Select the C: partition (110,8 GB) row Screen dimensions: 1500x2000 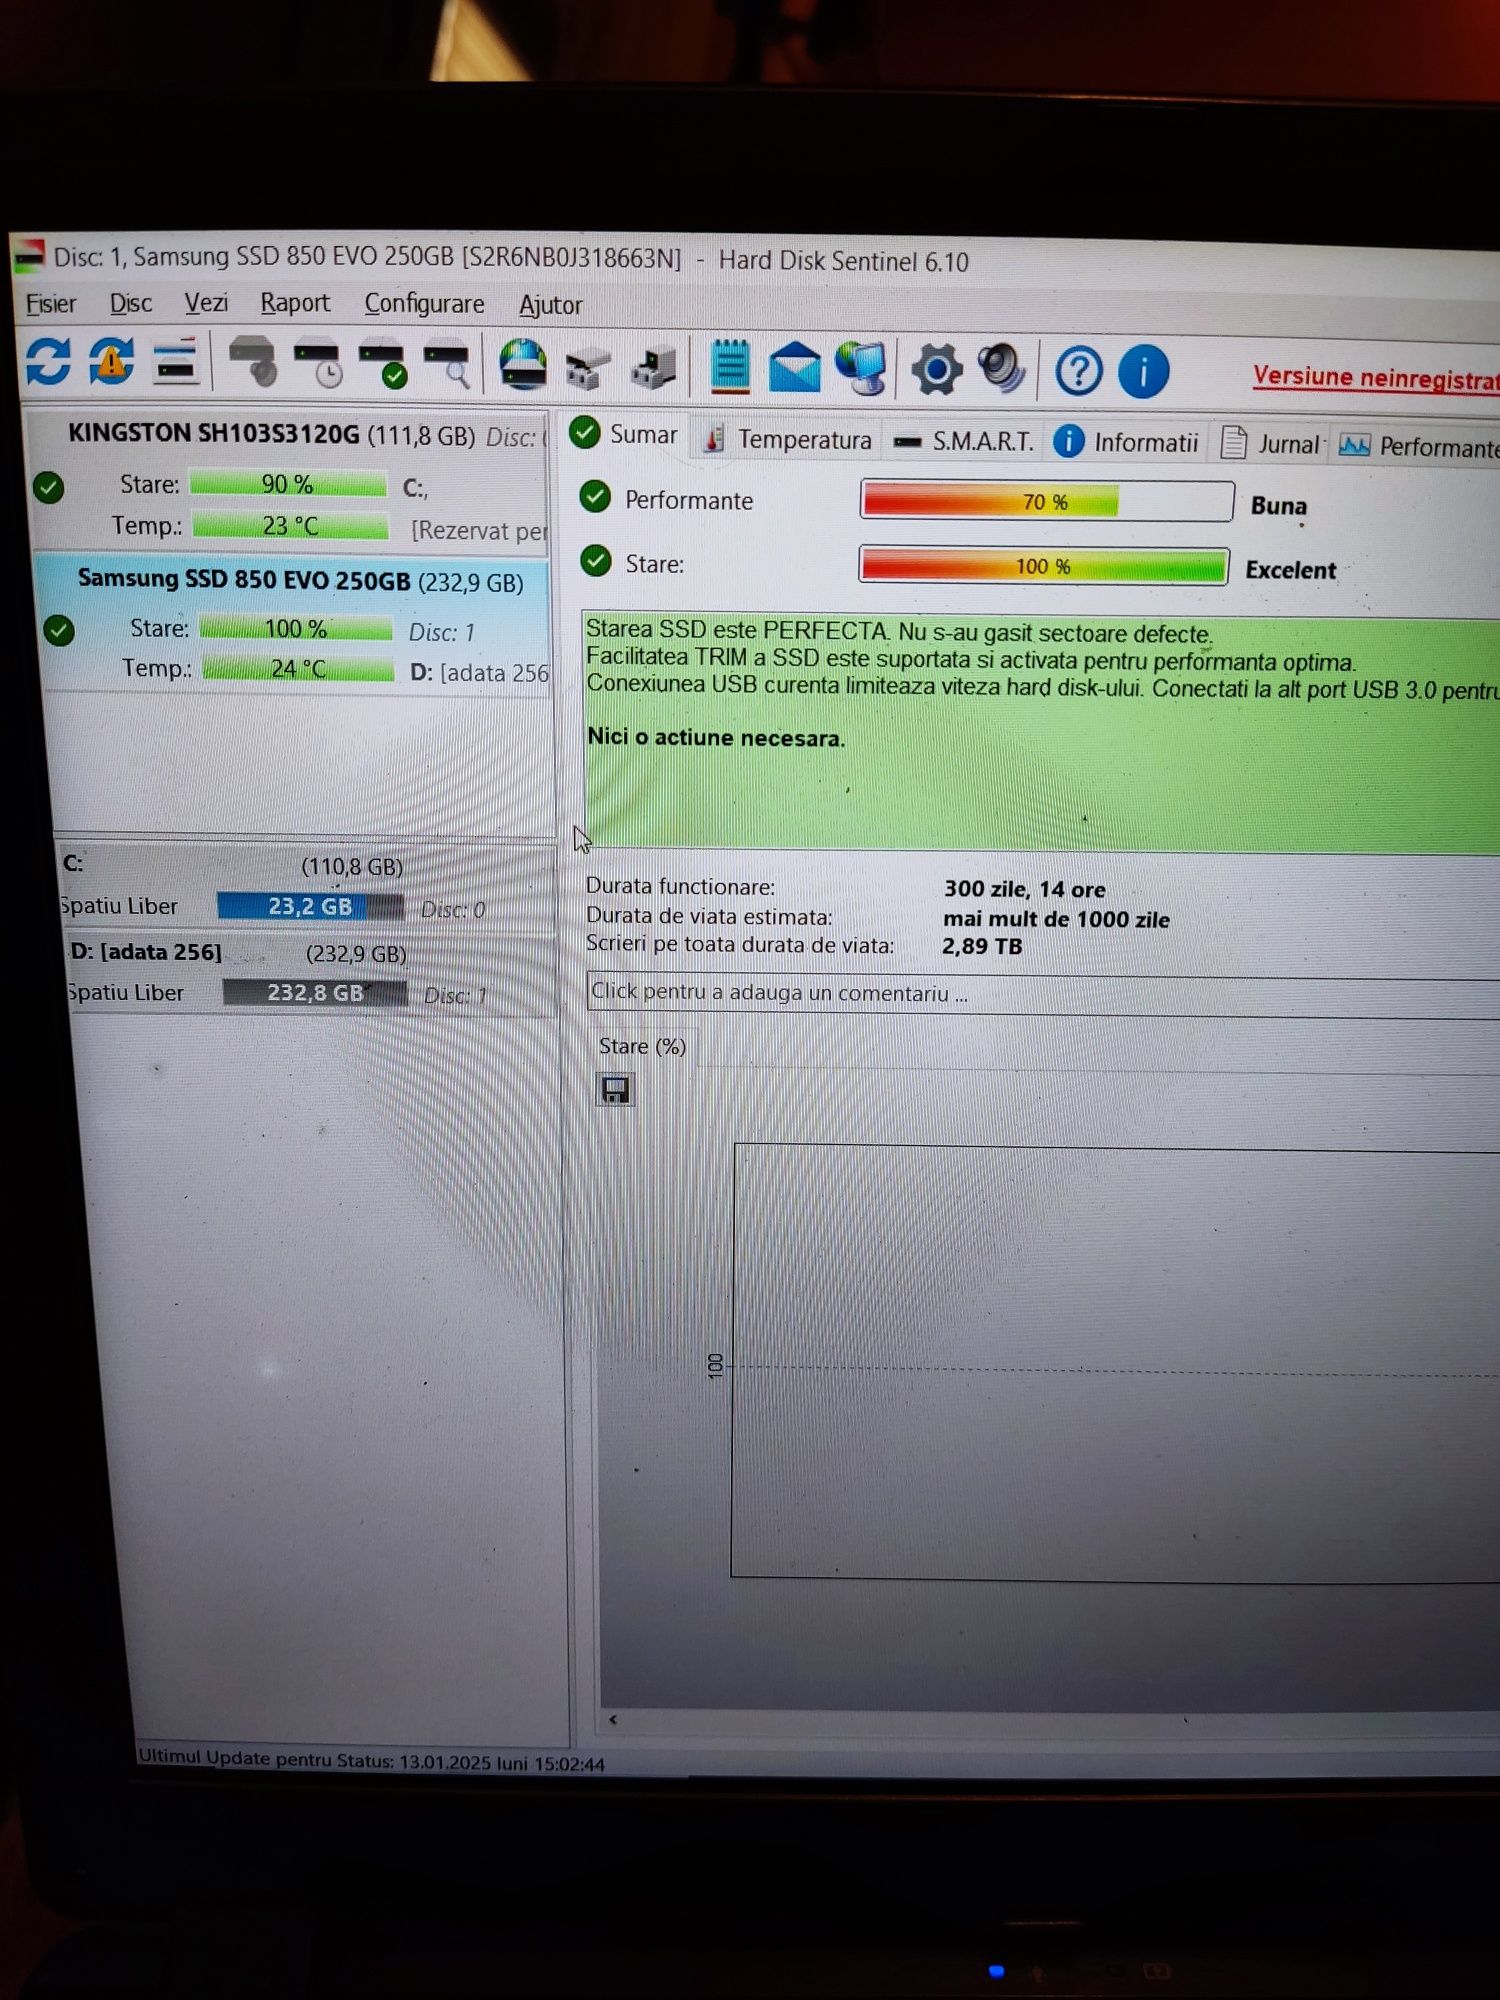tap(305, 888)
